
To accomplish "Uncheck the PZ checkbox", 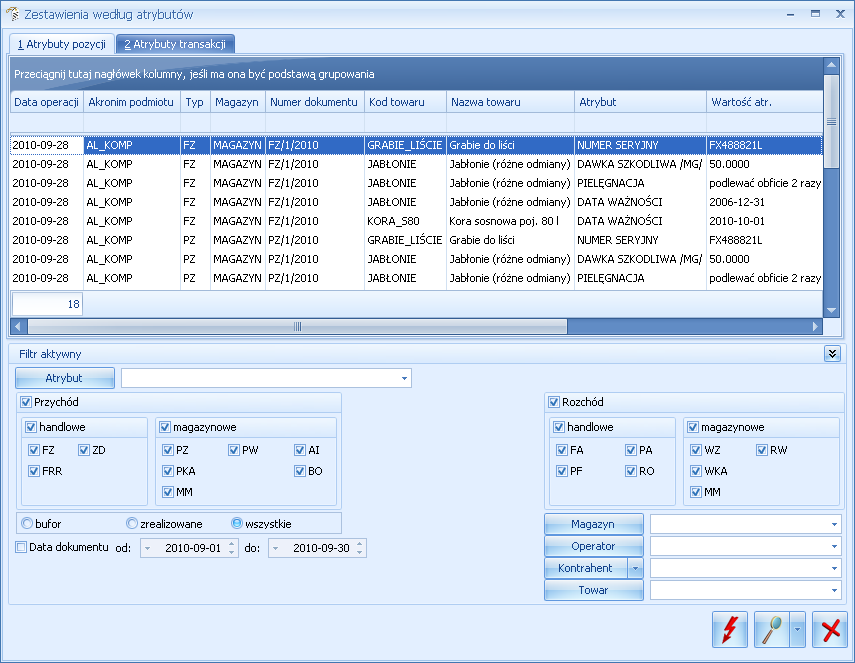I will click(168, 450).
